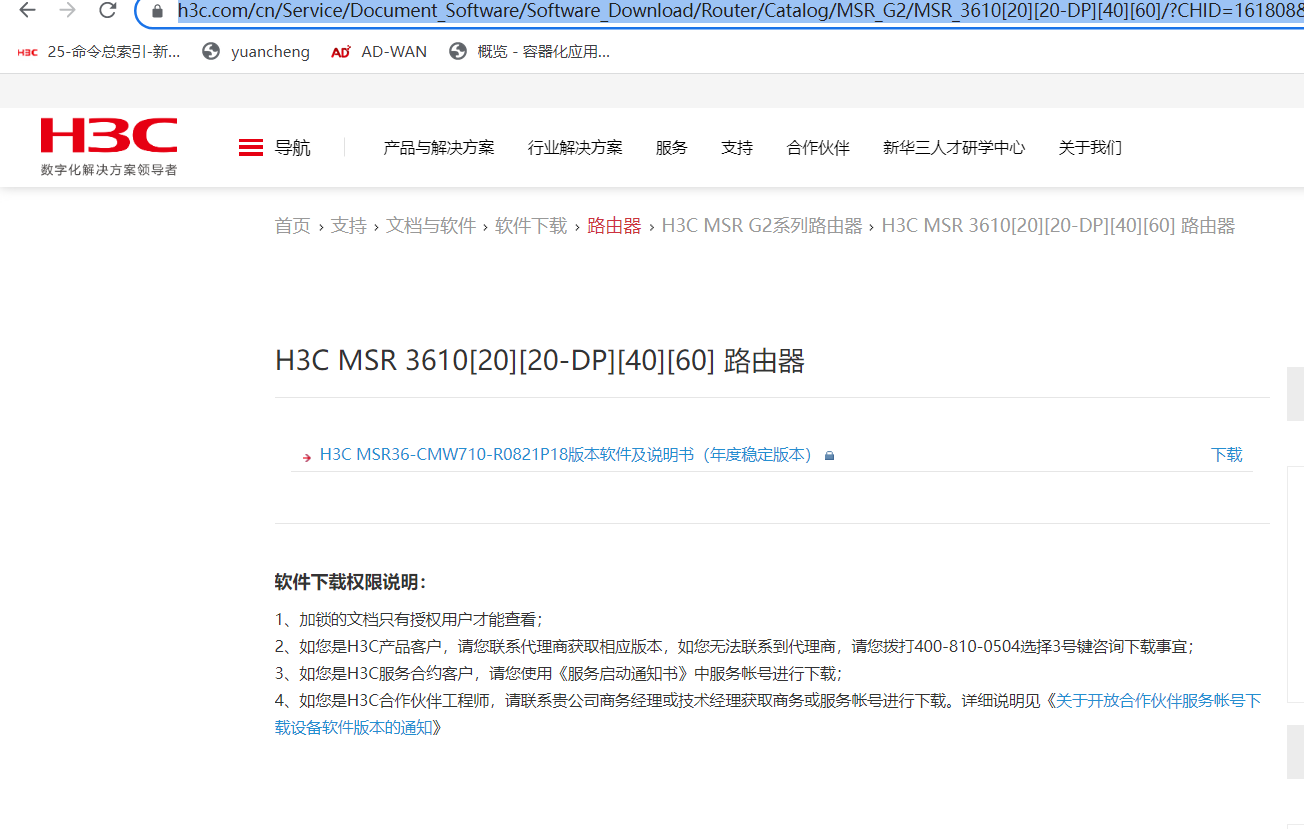
Task: Click the line mentioning 400-810-0504
Action: tap(735, 646)
